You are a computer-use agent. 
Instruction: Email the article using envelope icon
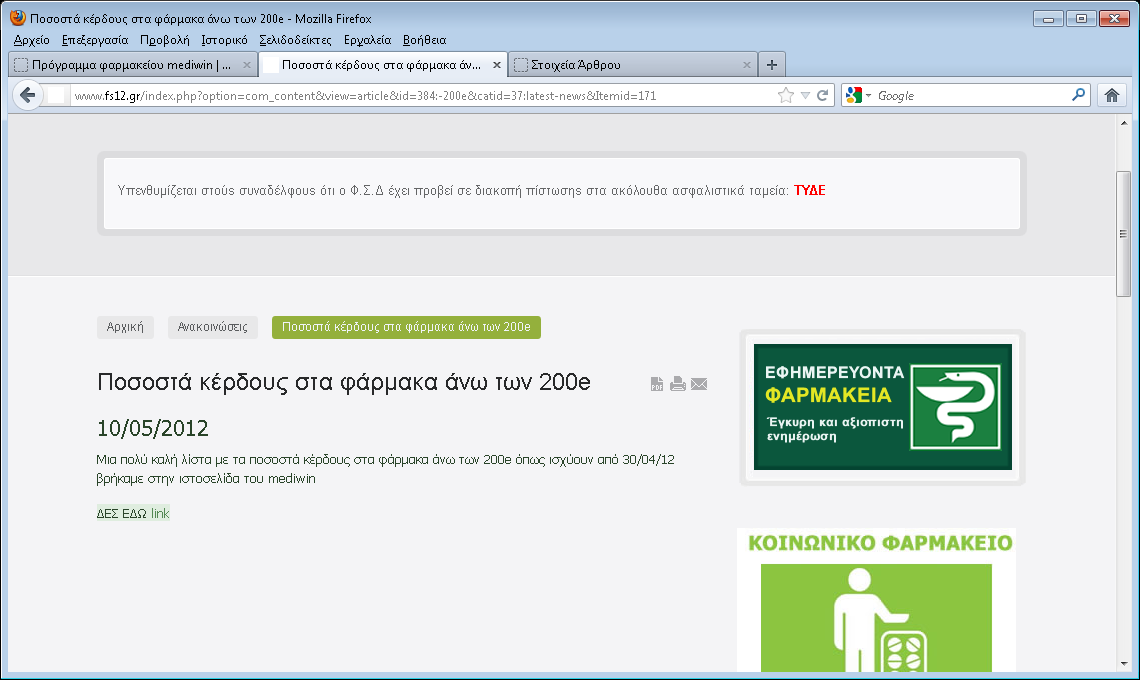(699, 384)
